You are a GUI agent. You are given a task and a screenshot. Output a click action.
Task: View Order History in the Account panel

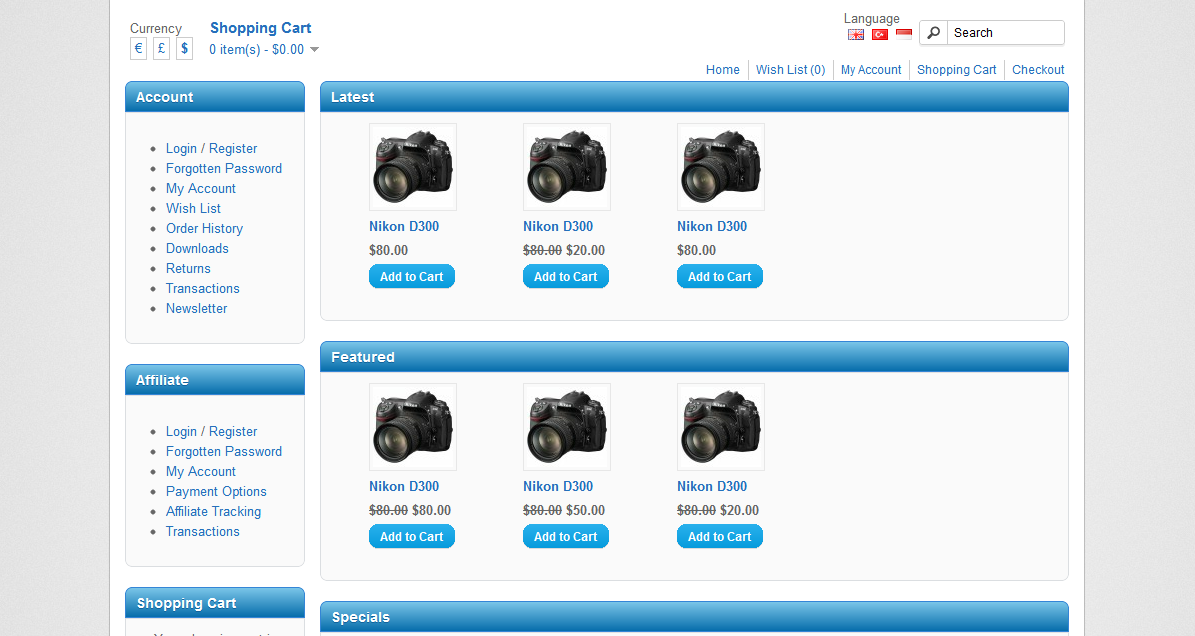pyautogui.click(x=204, y=229)
